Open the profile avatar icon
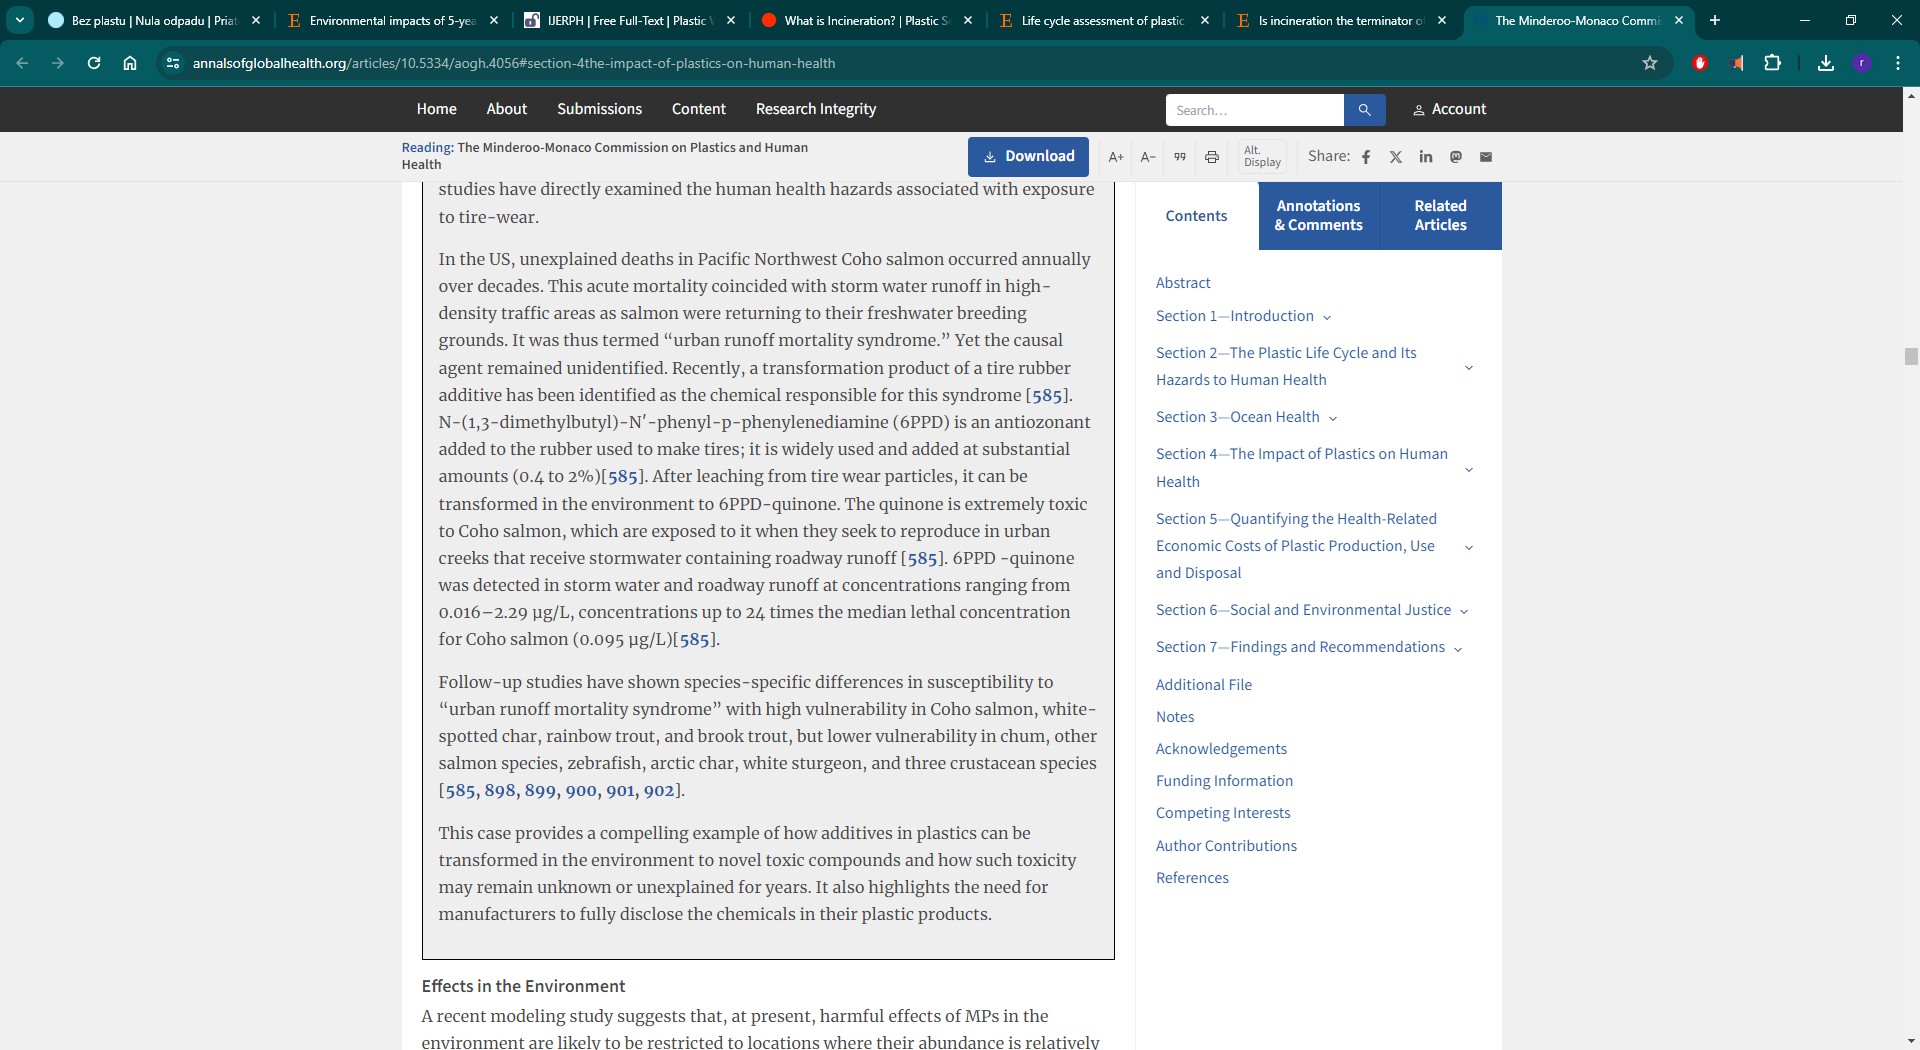This screenshot has width=1920, height=1050. (1862, 63)
